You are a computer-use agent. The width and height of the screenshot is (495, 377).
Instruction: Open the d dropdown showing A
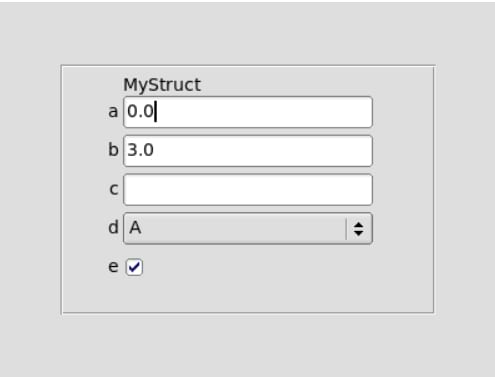coord(248,229)
